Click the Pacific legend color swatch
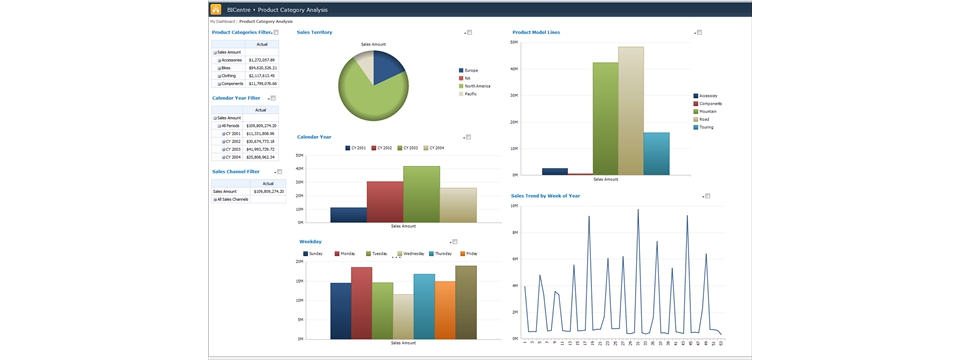Screen dimensions: 960x360 pos(461,94)
